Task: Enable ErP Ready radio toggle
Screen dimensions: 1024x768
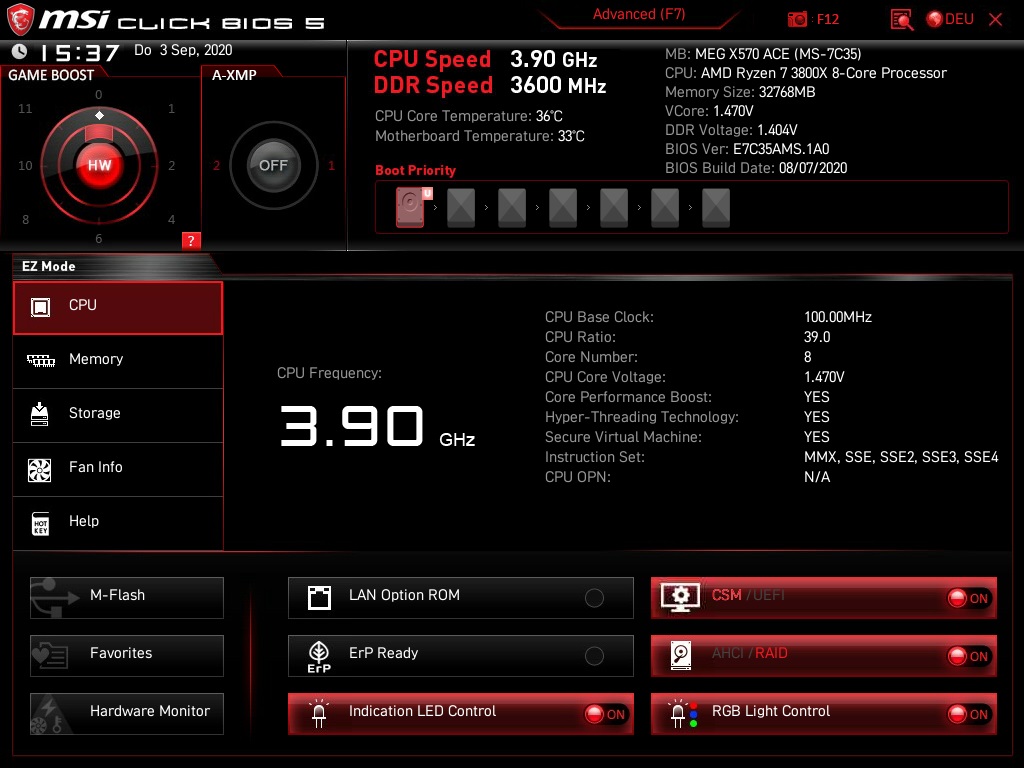Action: coord(594,656)
